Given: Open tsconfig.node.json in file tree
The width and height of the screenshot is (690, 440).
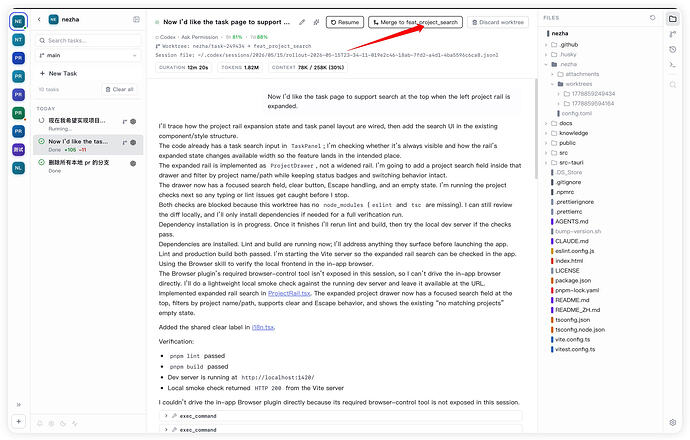Looking at the screenshot, I should pyautogui.click(x=580, y=330).
